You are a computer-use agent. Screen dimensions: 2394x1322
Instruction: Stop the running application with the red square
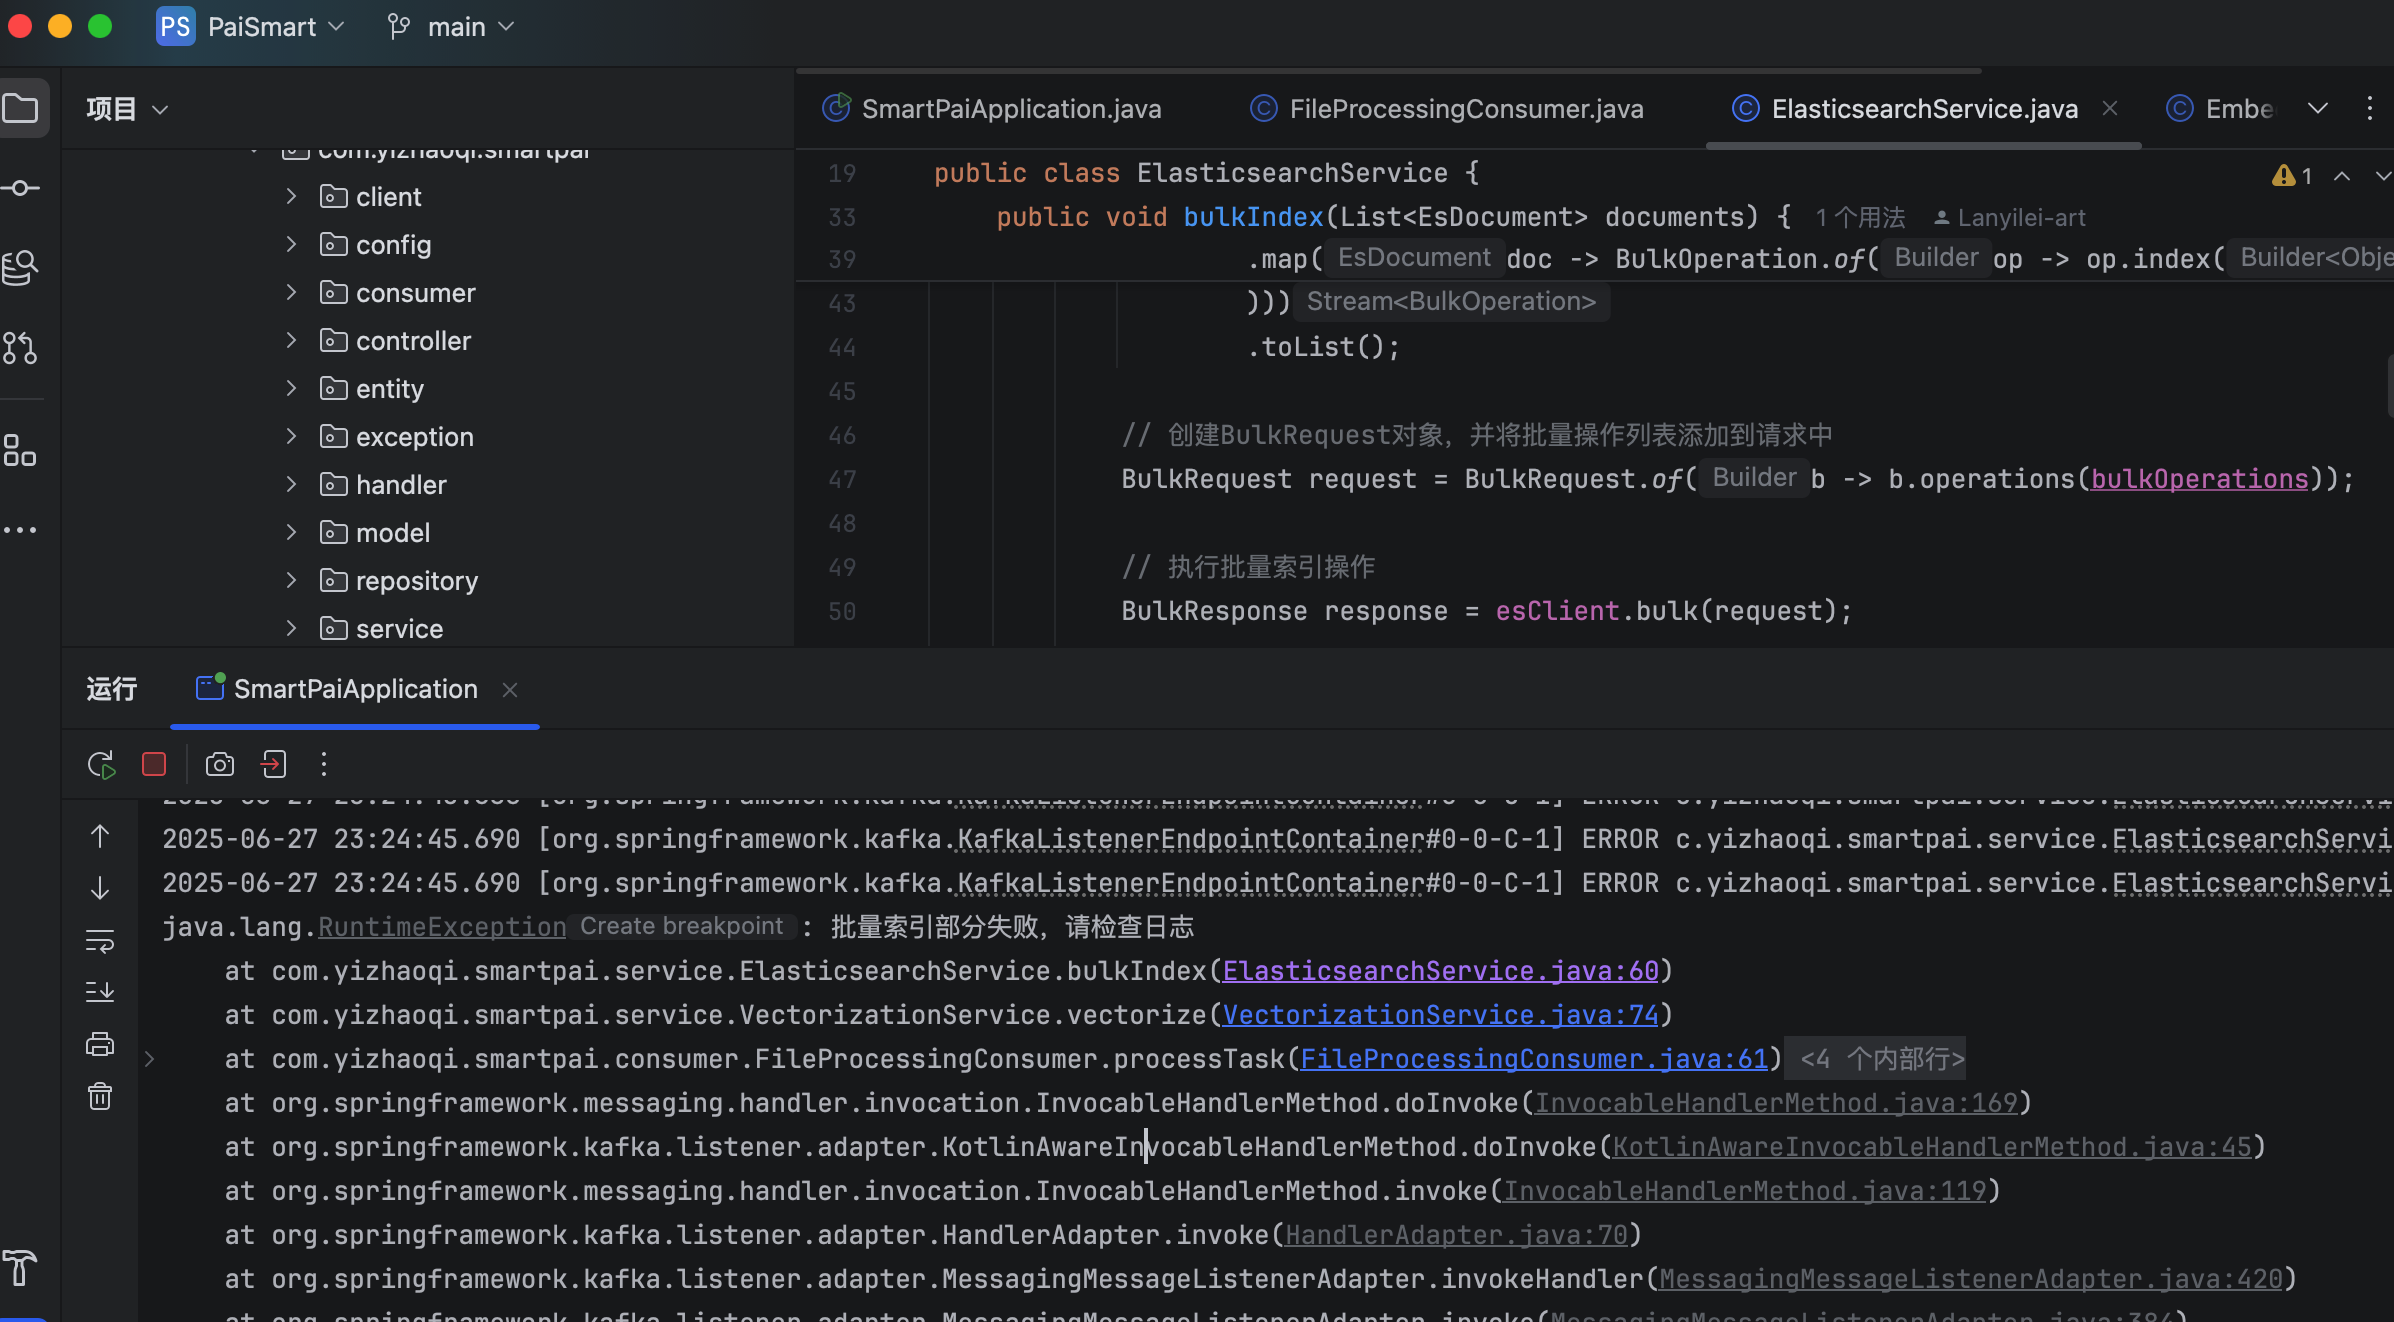154,765
